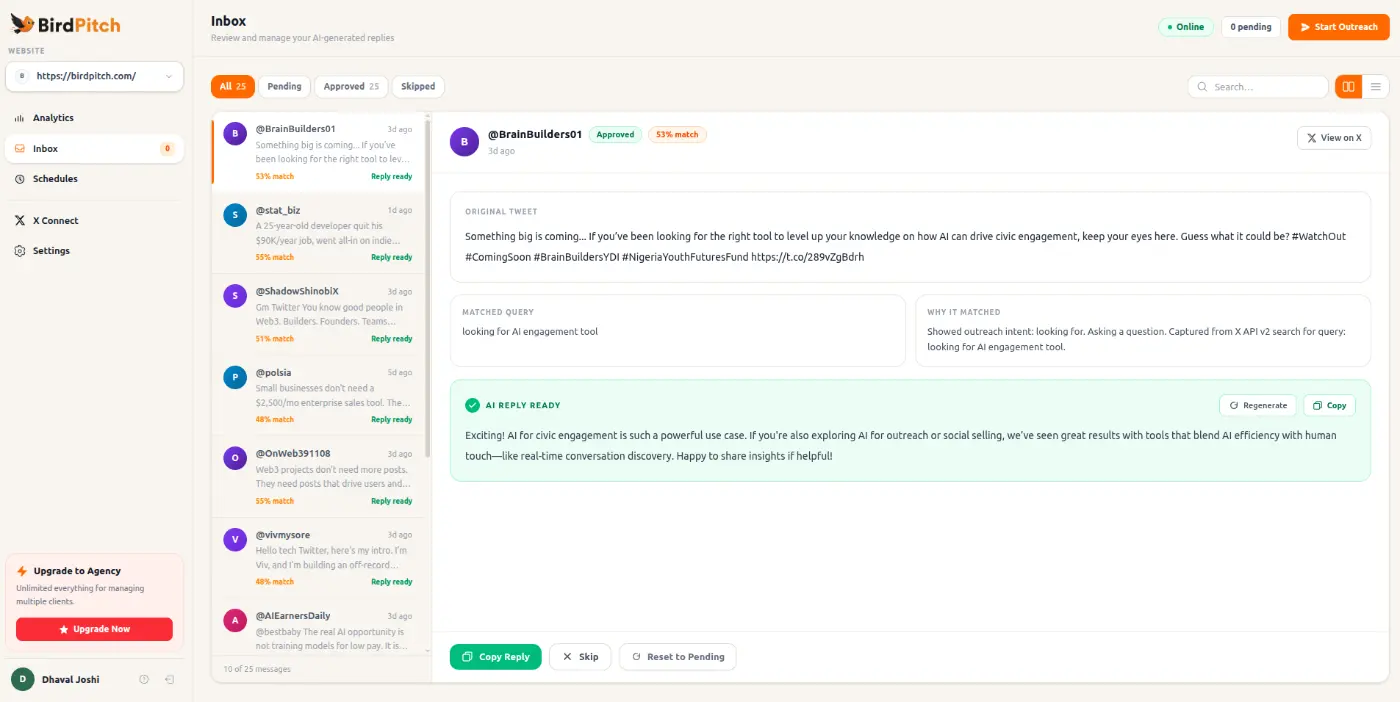
Task: Regenerate the AI reply
Action: 1258,405
